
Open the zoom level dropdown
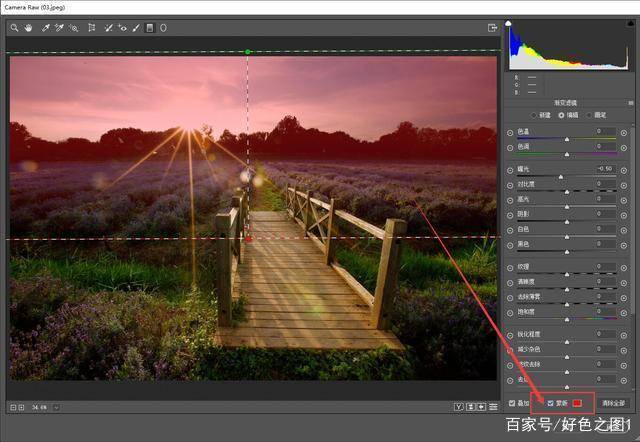coord(57,407)
